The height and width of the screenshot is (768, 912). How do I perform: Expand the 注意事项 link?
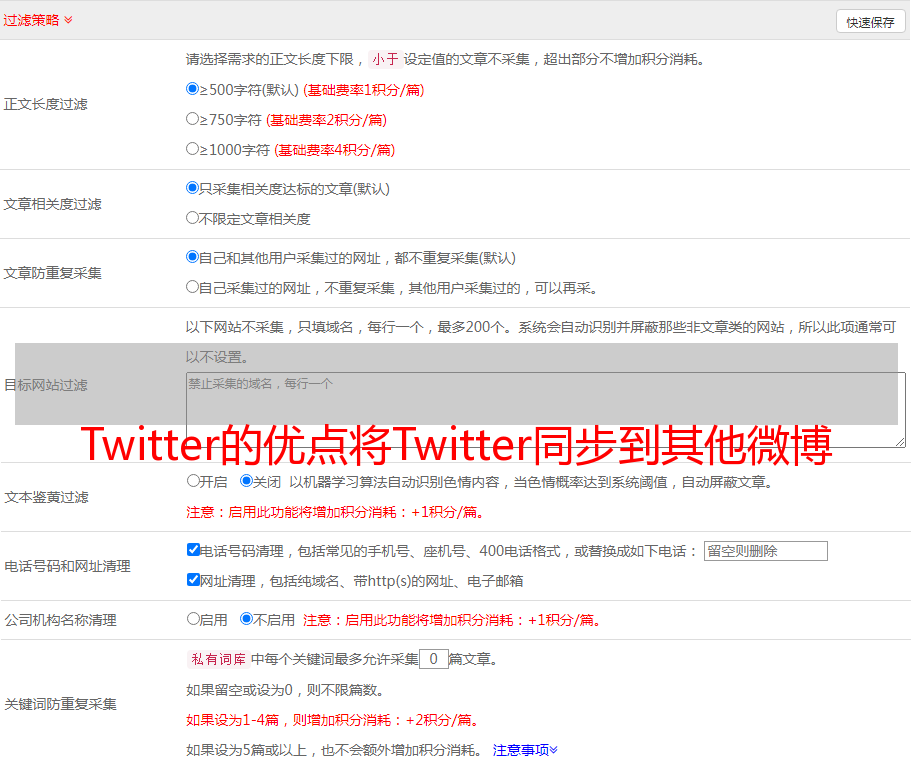(x=525, y=751)
